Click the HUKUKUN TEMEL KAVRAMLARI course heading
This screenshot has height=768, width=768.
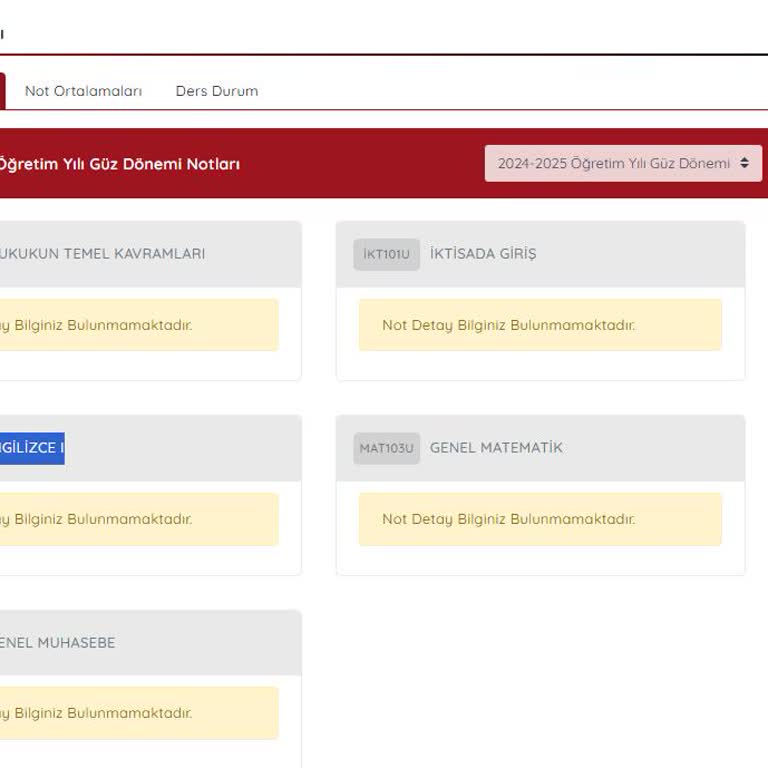[102, 254]
